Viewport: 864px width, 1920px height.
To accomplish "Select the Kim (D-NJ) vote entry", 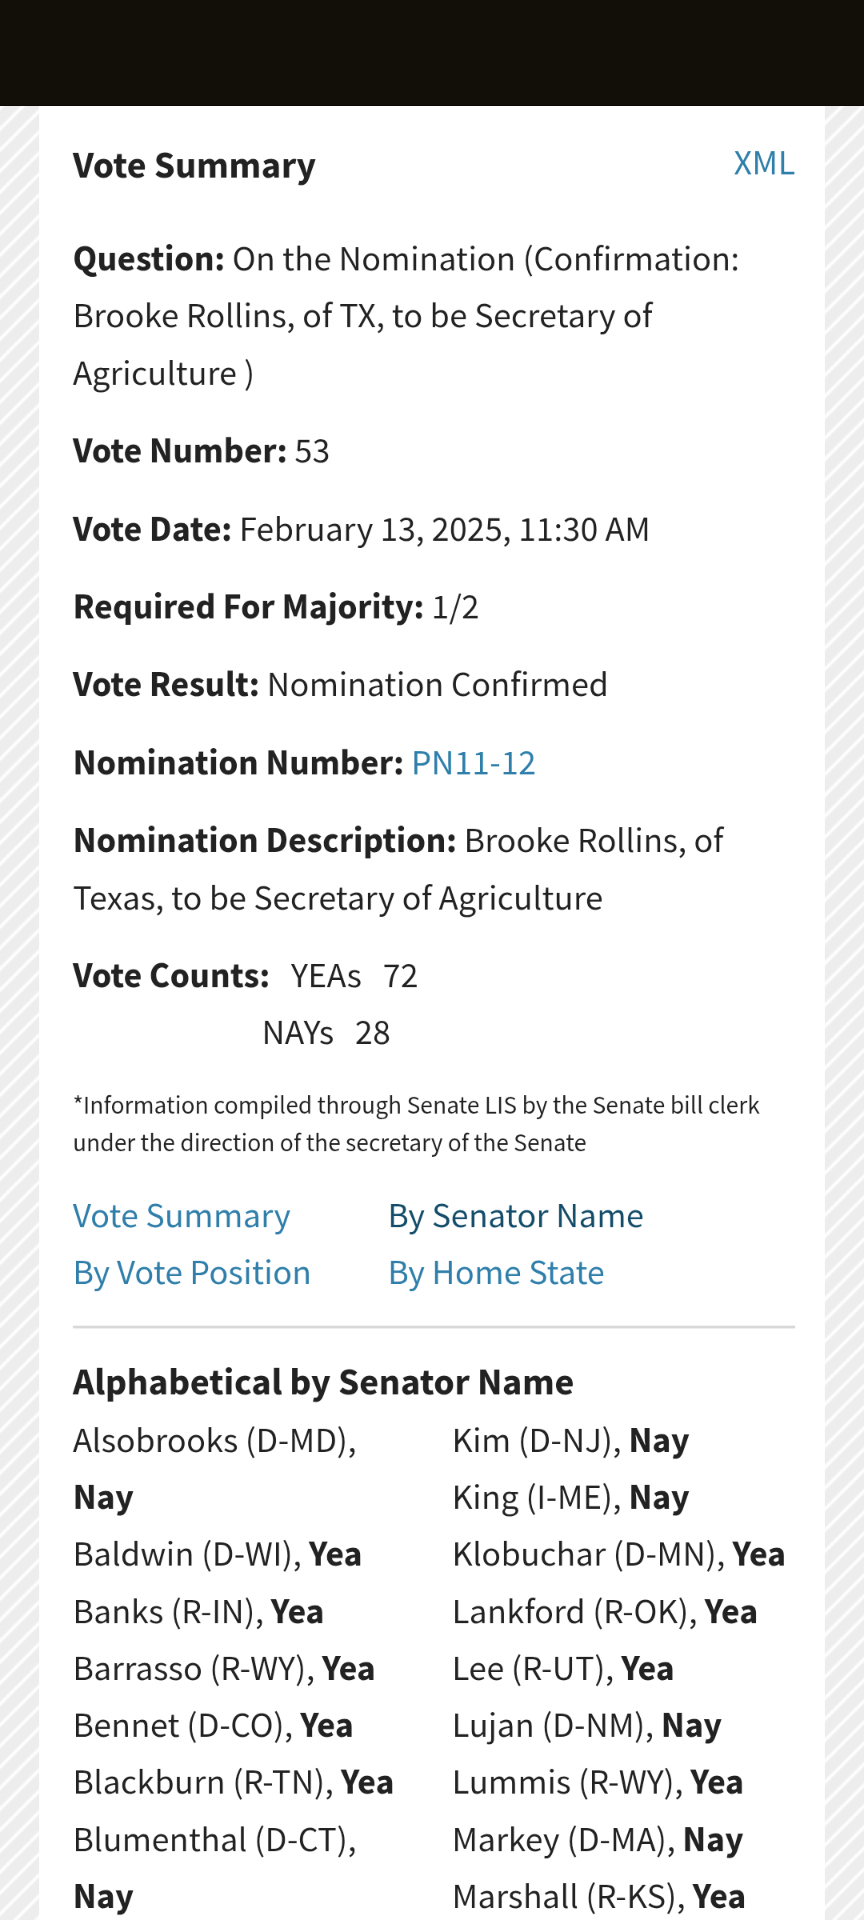I will (570, 1441).
